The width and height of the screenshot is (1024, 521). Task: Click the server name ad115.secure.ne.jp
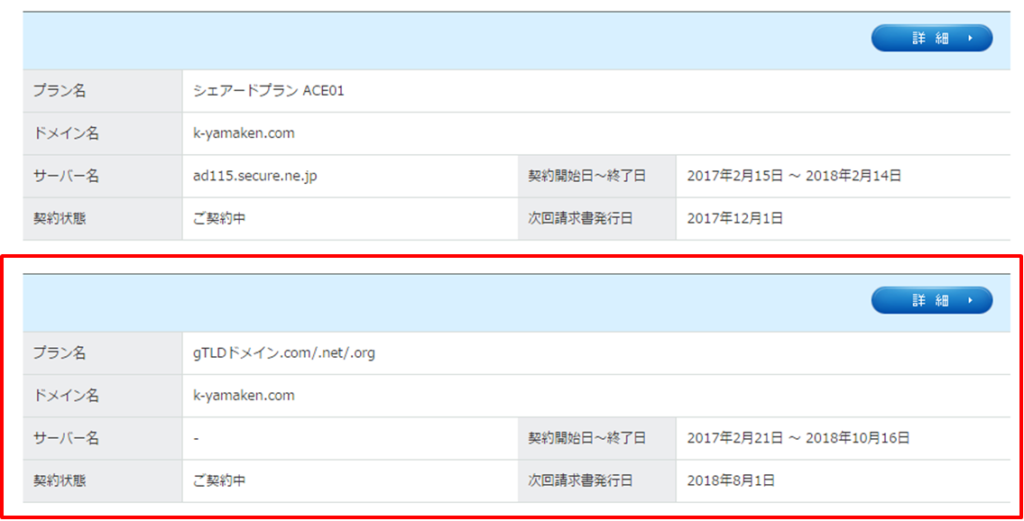coord(255,176)
